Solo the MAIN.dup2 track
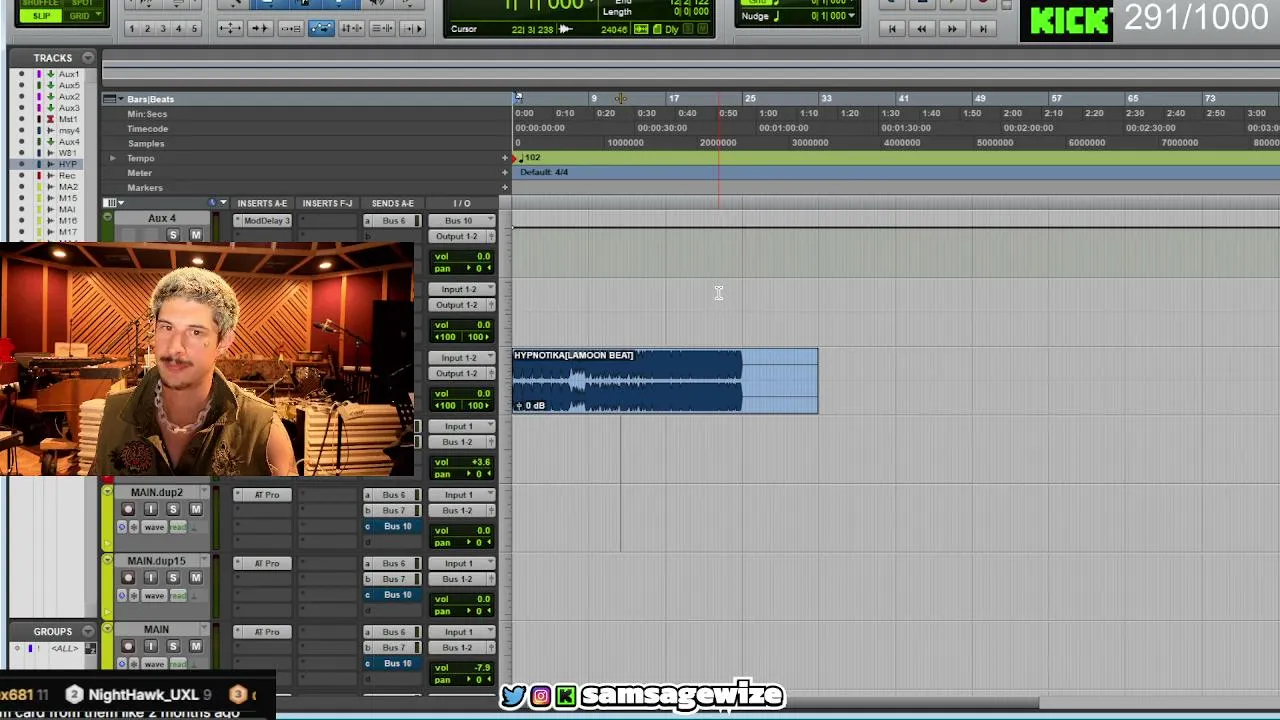 coord(173,510)
